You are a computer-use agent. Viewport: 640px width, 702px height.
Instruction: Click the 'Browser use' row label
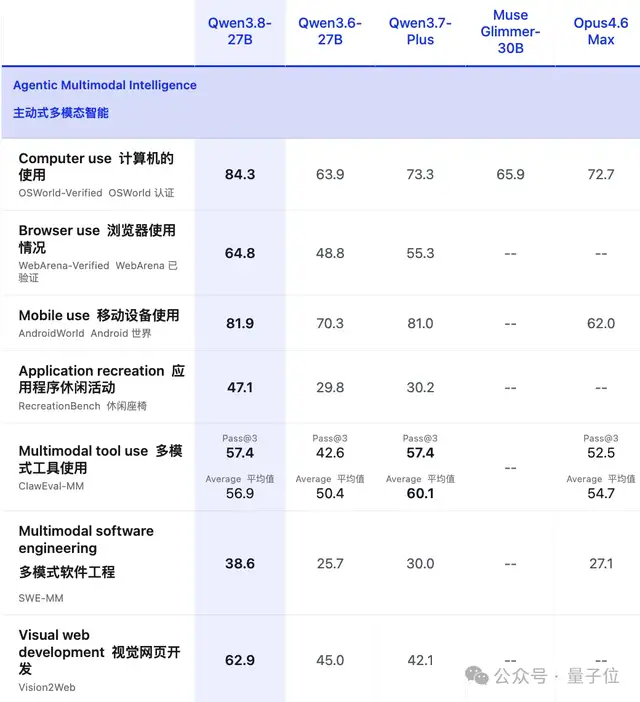(59, 231)
